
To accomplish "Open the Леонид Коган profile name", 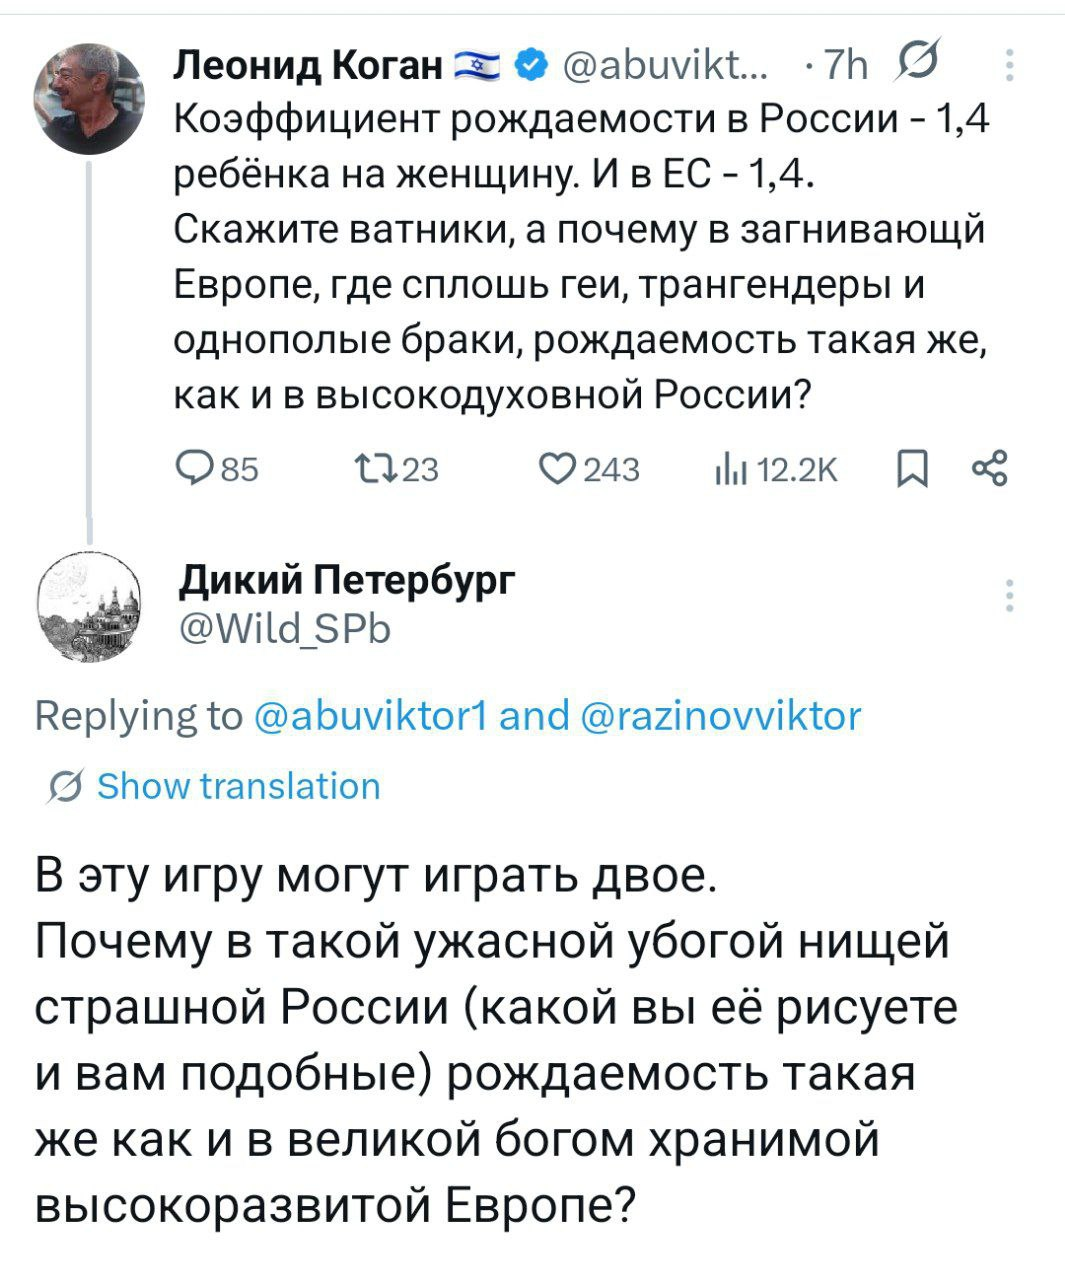I will pyautogui.click(x=308, y=66).
